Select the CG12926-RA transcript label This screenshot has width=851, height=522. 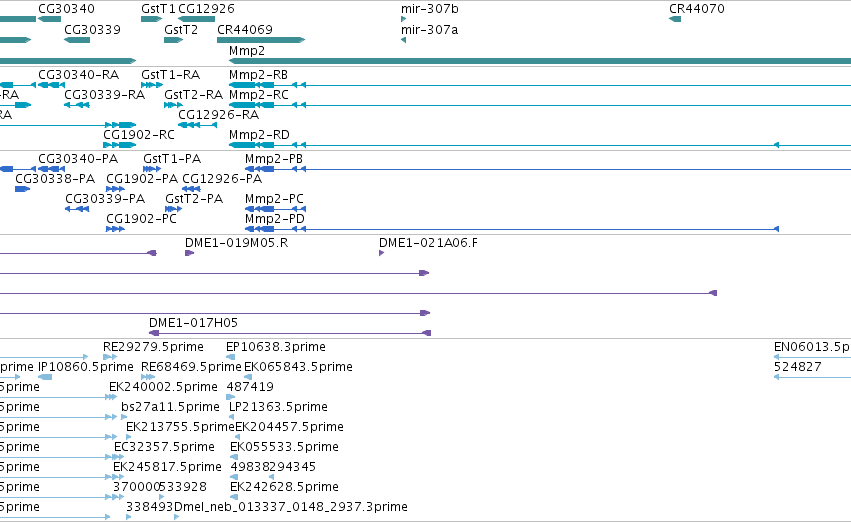click(x=219, y=114)
